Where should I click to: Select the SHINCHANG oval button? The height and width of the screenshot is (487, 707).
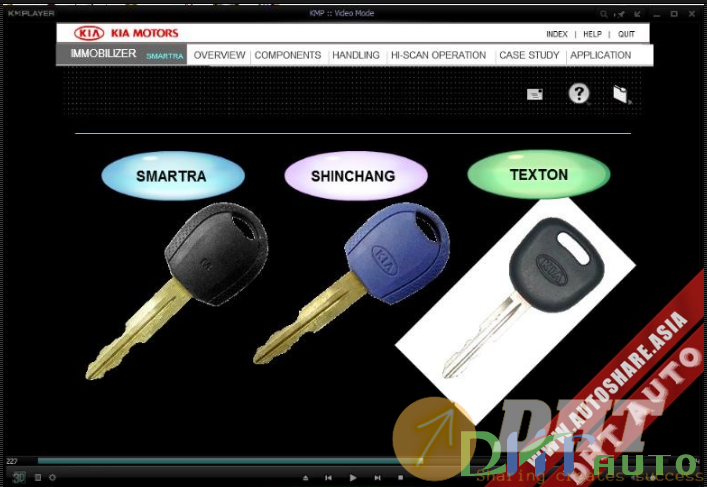[356, 175]
